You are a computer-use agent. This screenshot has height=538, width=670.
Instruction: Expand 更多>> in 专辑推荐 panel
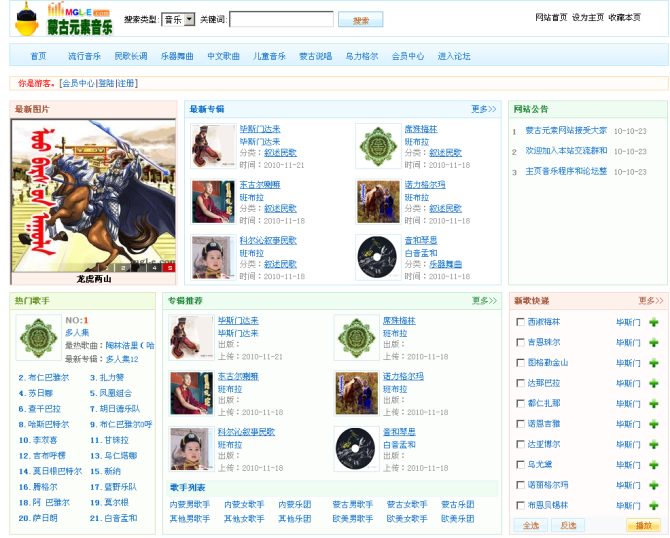[x=484, y=301]
